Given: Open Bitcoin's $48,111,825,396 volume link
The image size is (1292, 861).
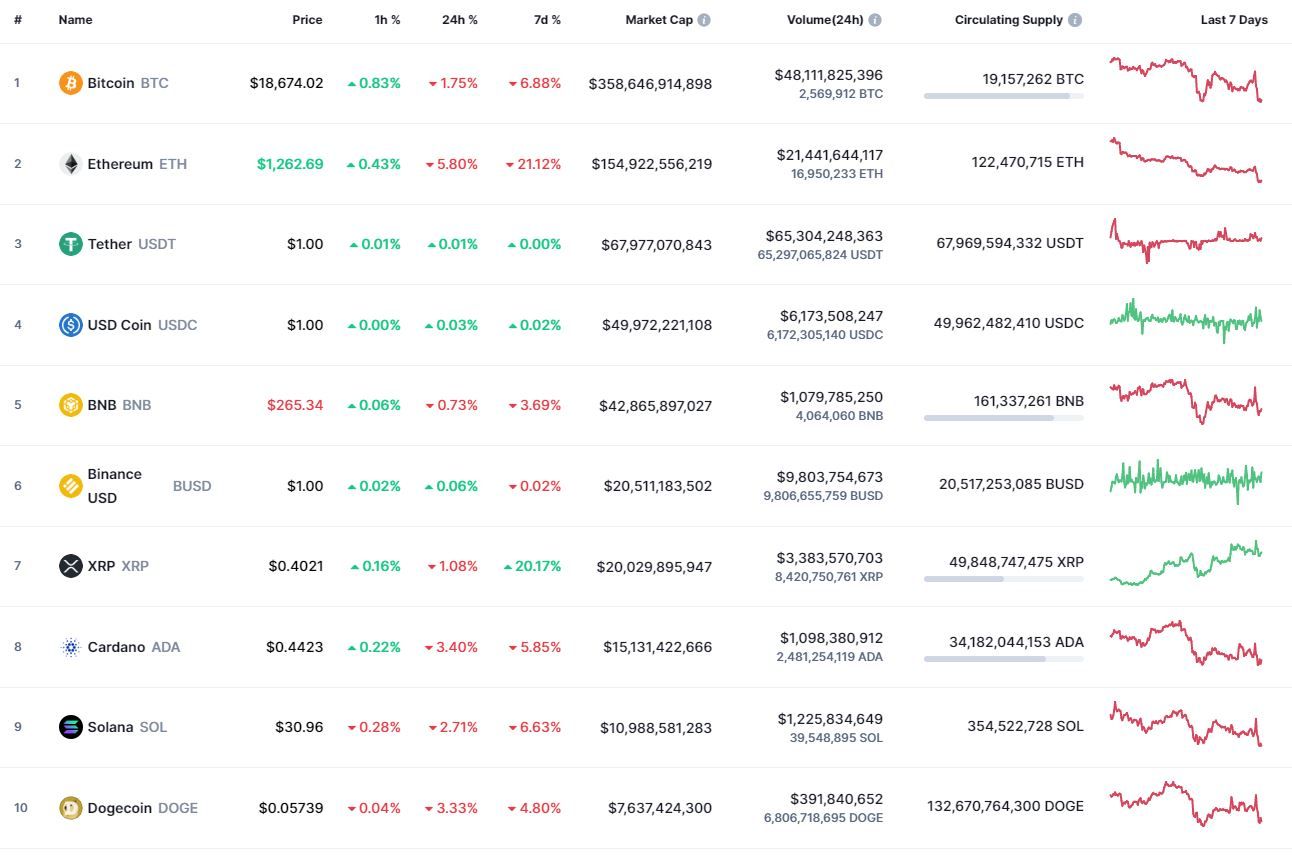Looking at the screenshot, I should tap(828, 75).
